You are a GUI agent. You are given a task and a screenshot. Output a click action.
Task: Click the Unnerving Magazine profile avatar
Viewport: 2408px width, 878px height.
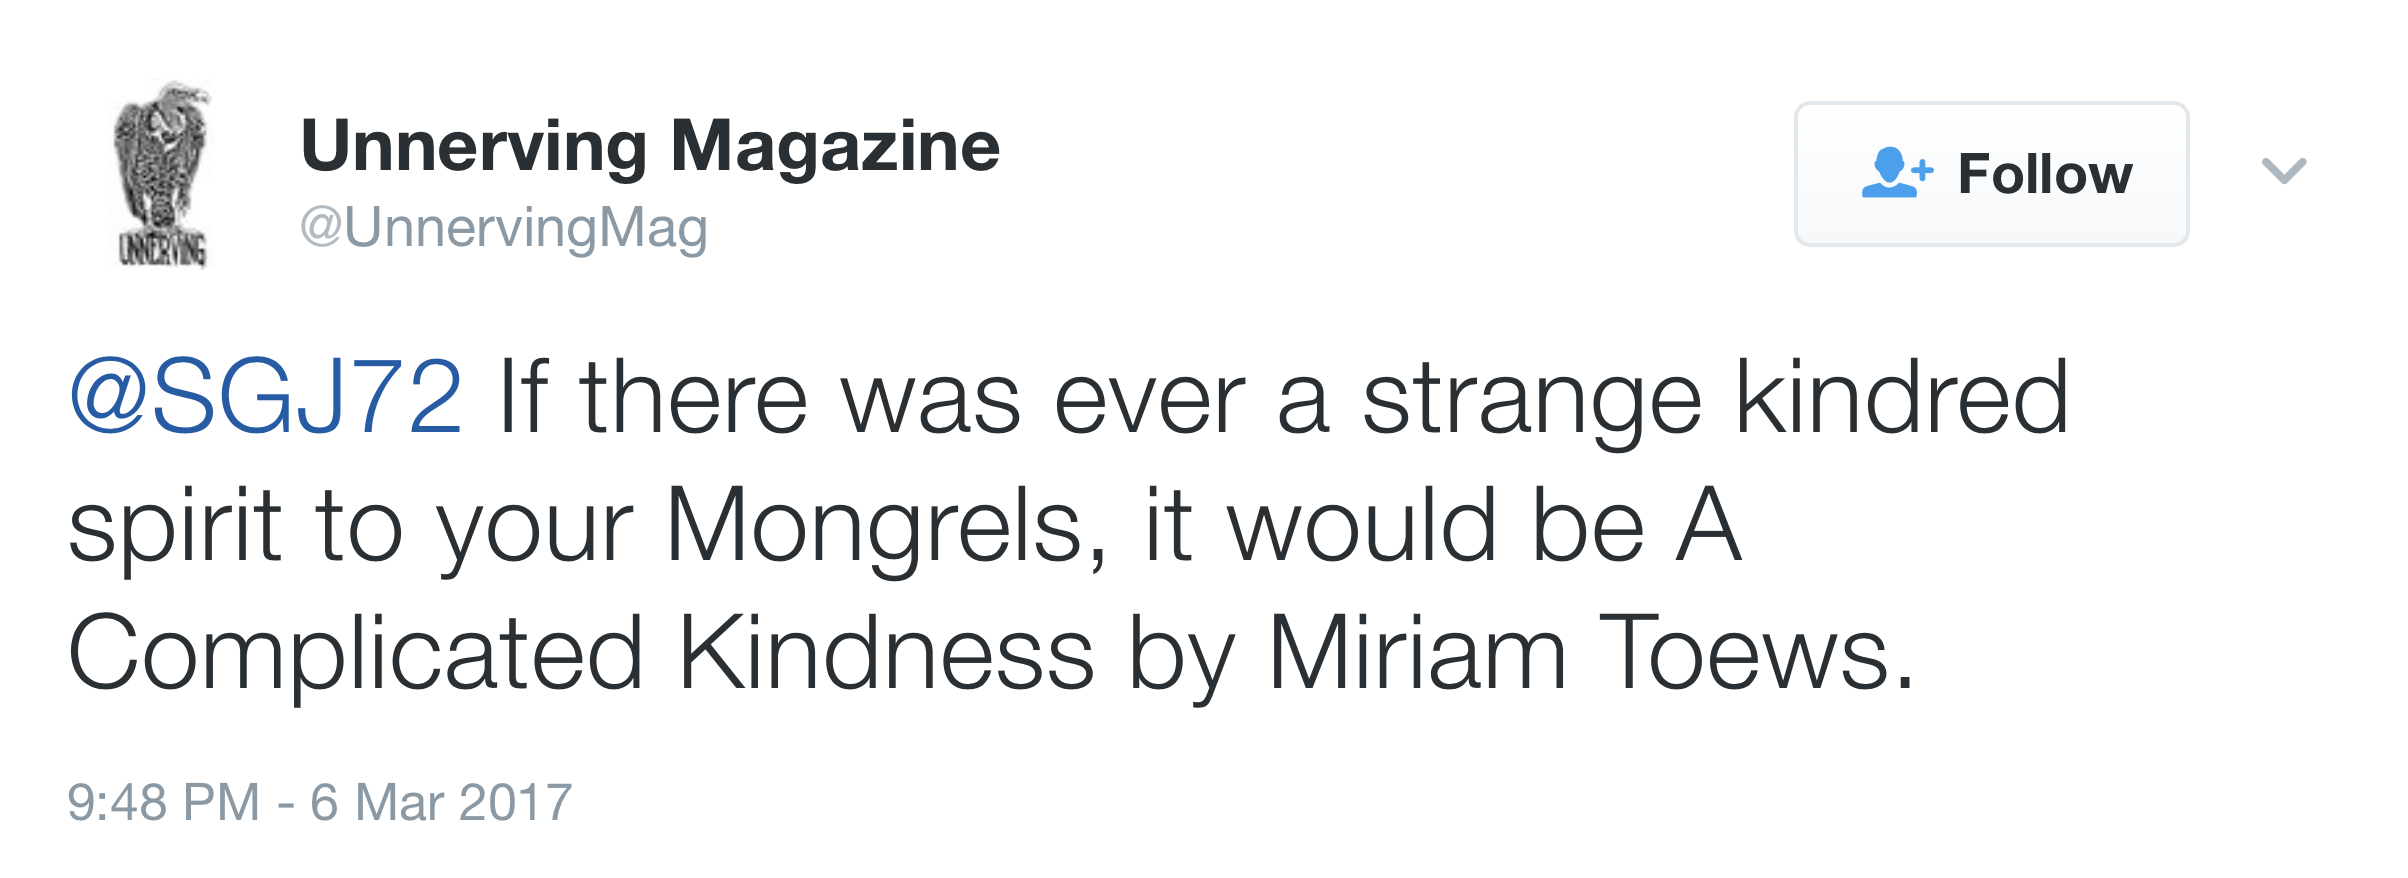162,175
